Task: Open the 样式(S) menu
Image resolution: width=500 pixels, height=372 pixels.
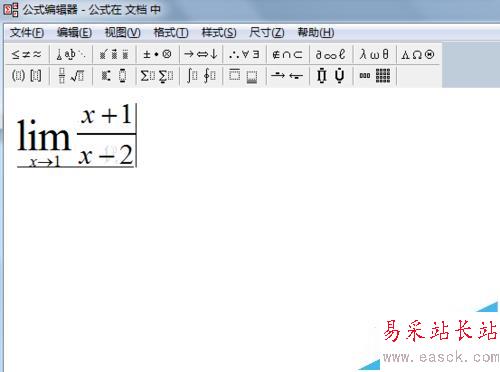Action: point(219,33)
